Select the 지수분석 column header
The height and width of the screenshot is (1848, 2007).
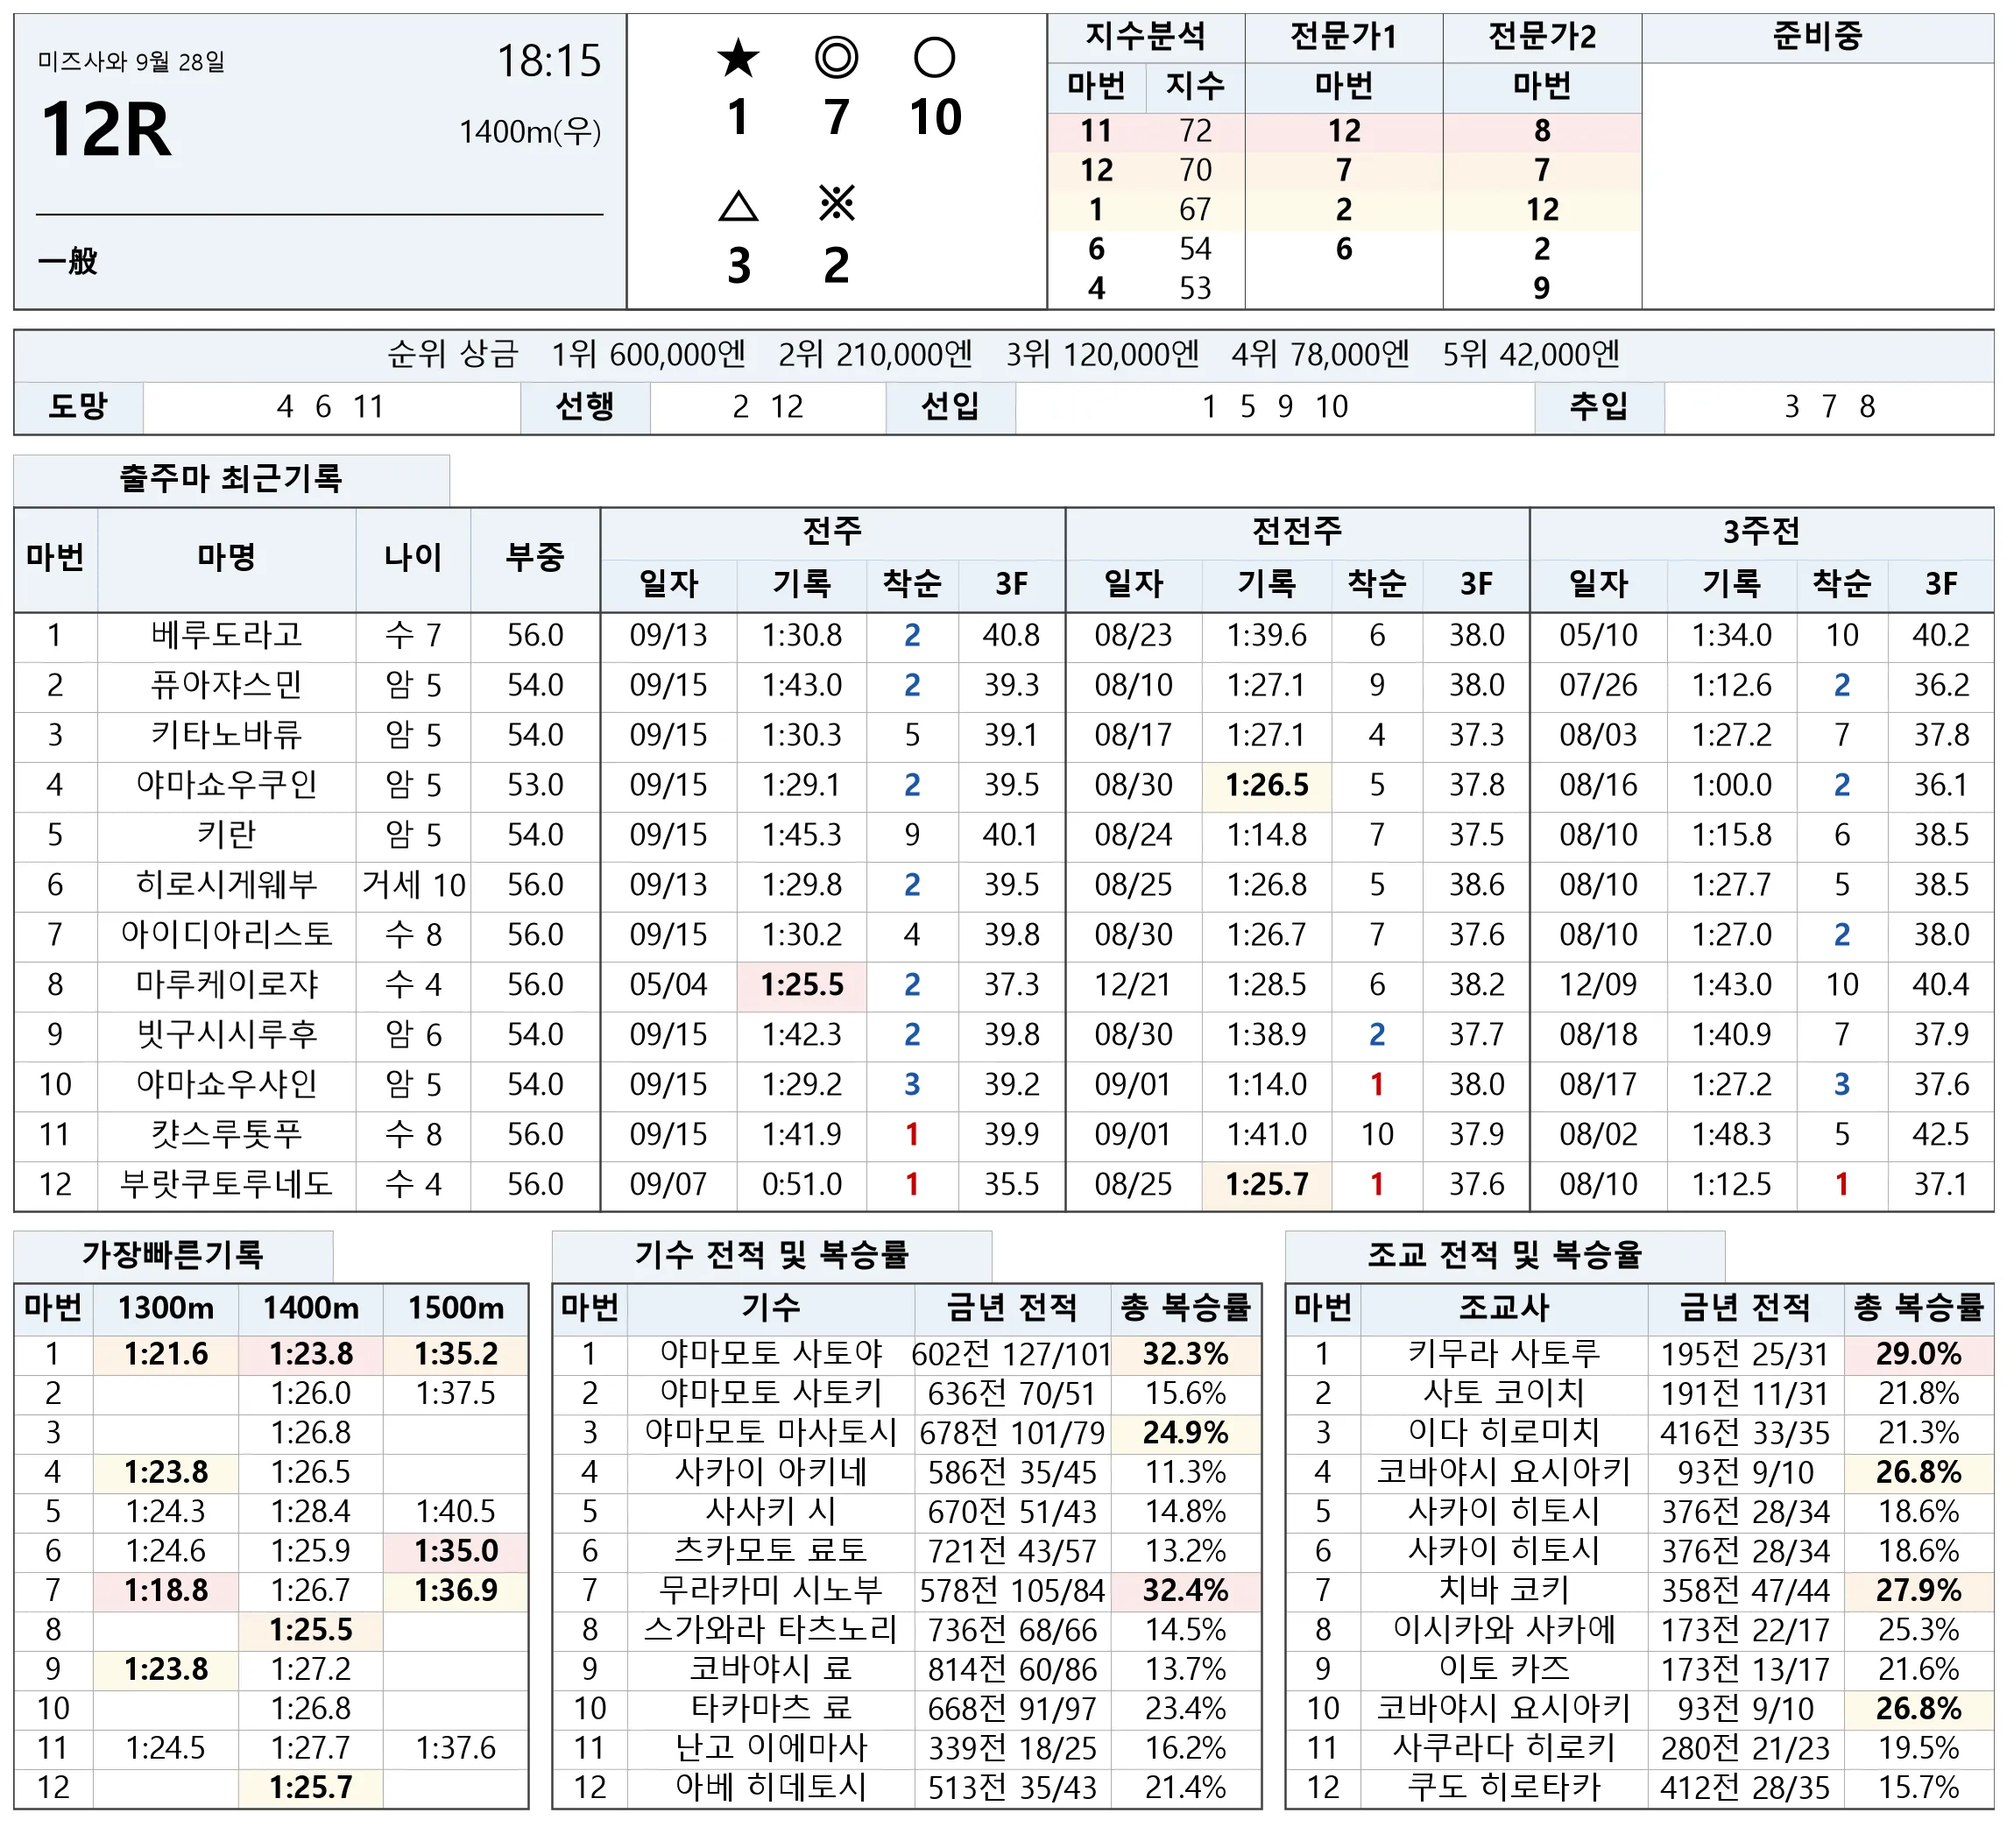tap(1145, 37)
